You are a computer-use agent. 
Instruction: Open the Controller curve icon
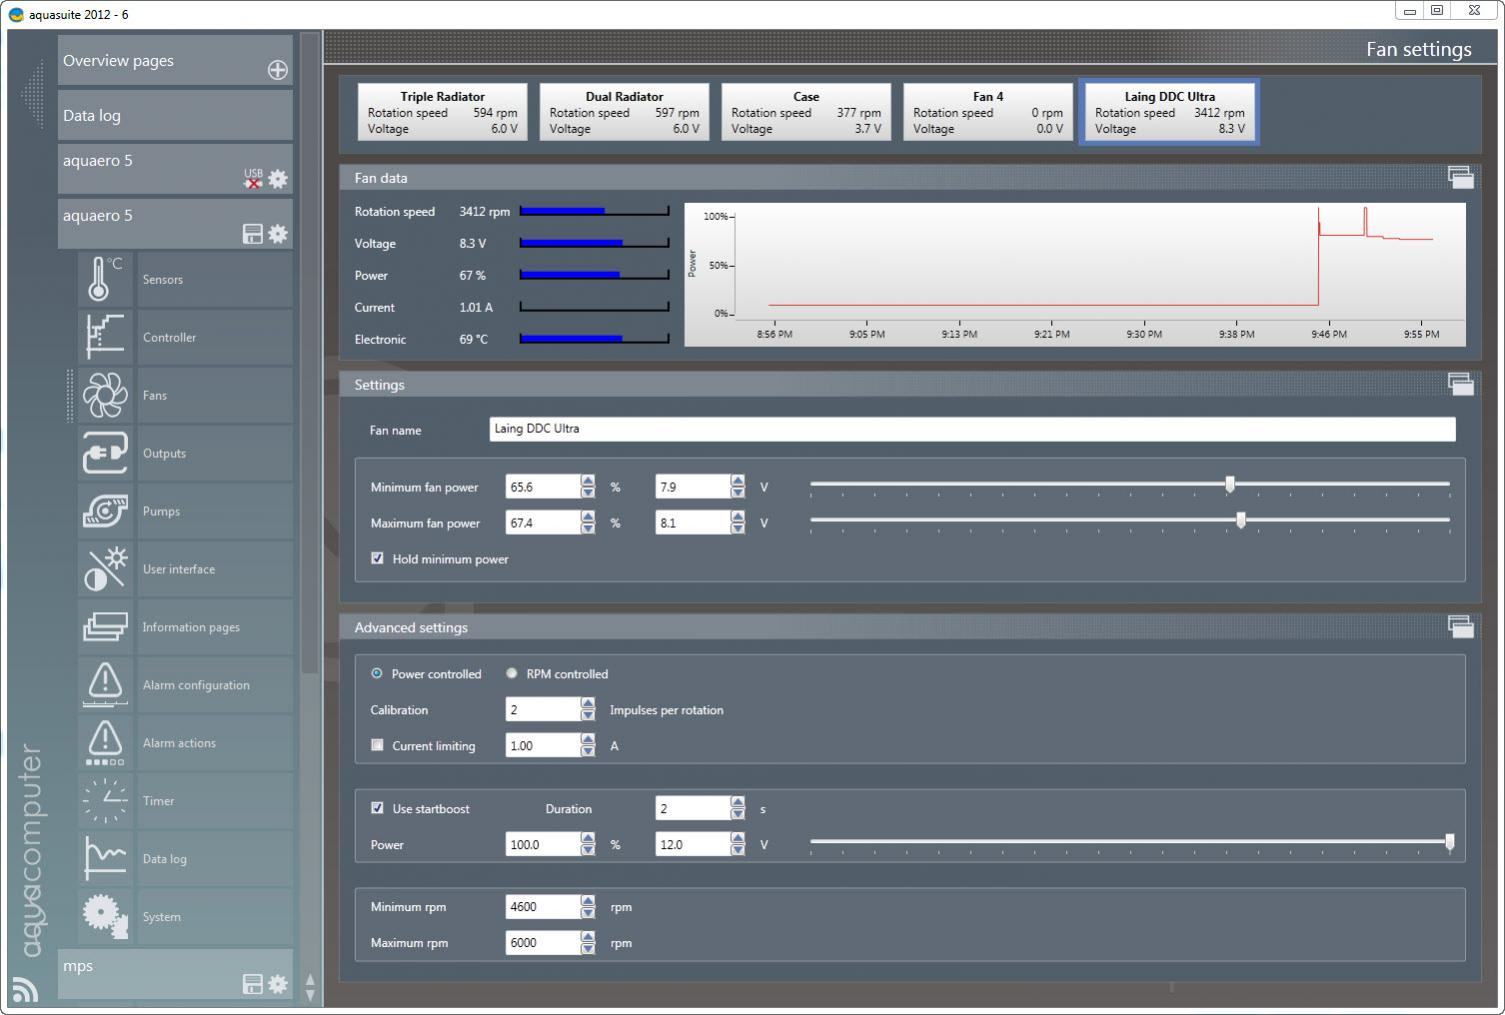(x=105, y=337)
